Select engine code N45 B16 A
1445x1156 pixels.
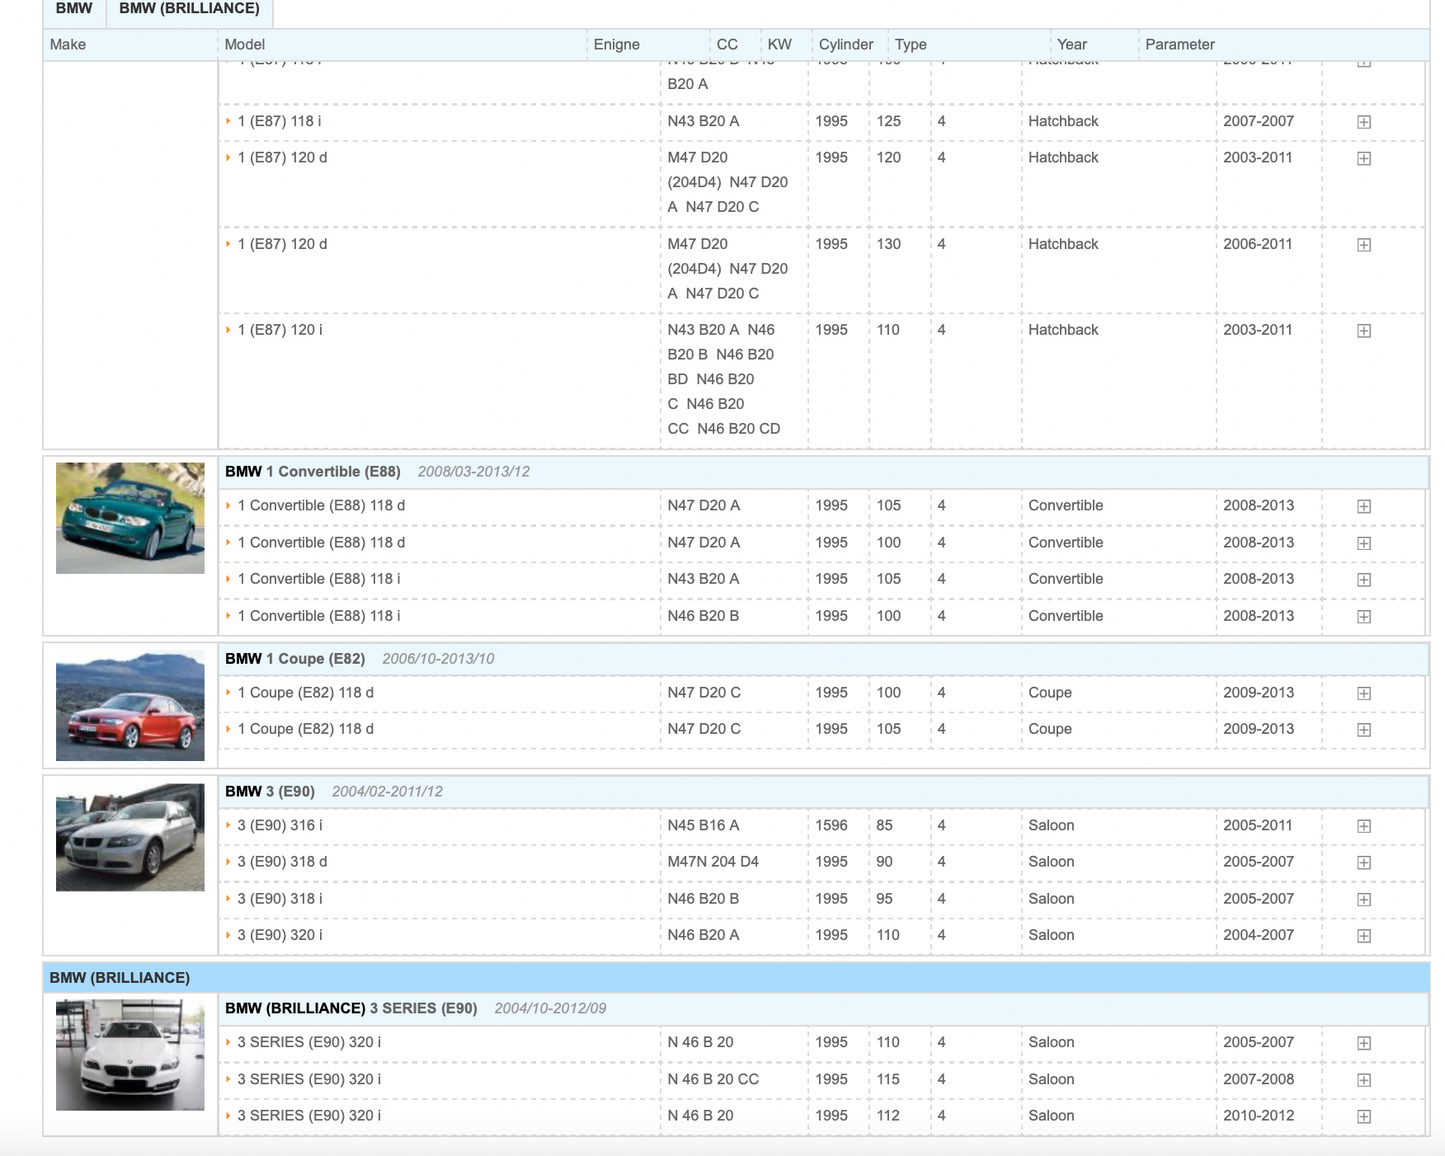click(704, 825)
